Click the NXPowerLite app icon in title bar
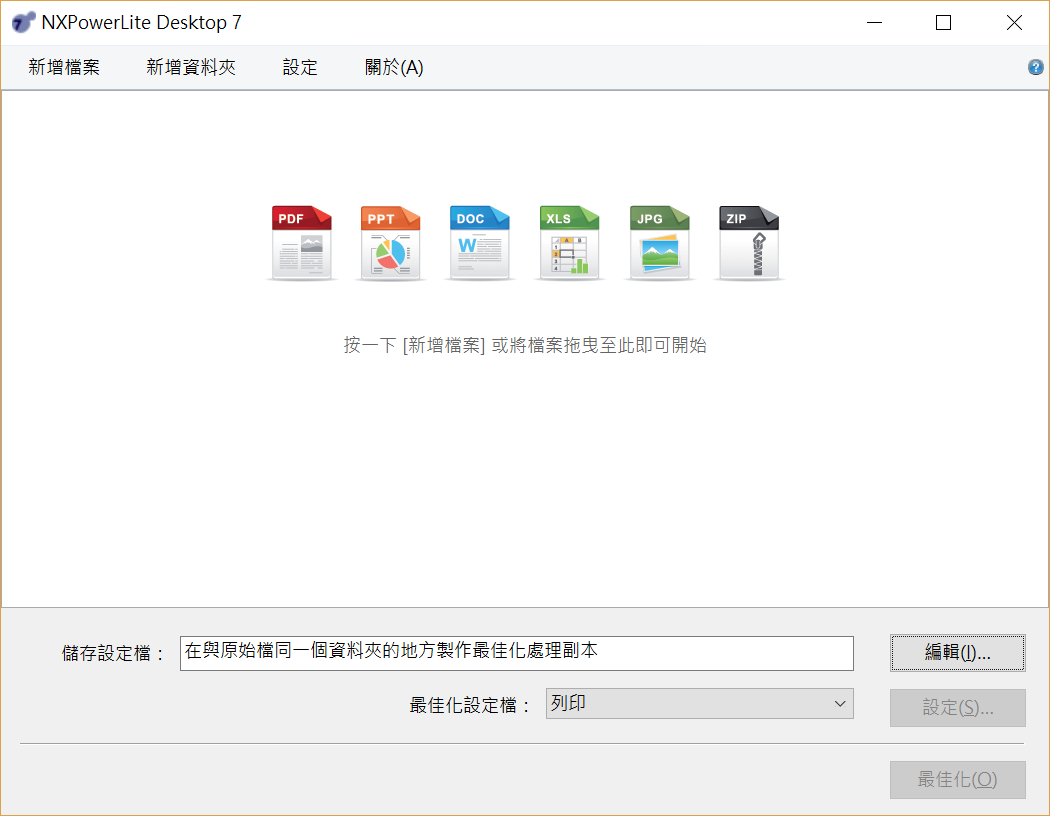This screenshot has width=1050, height=816. [23, 22]
